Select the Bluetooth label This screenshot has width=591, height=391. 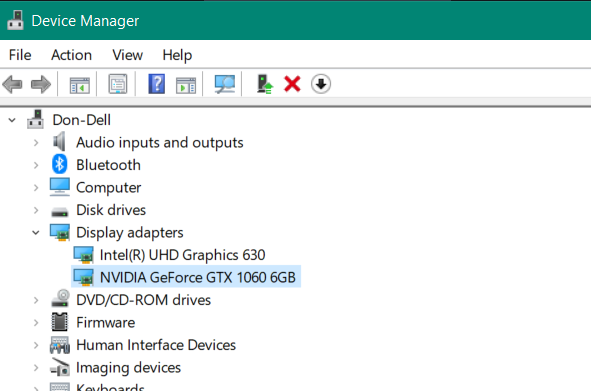point(108,165)
